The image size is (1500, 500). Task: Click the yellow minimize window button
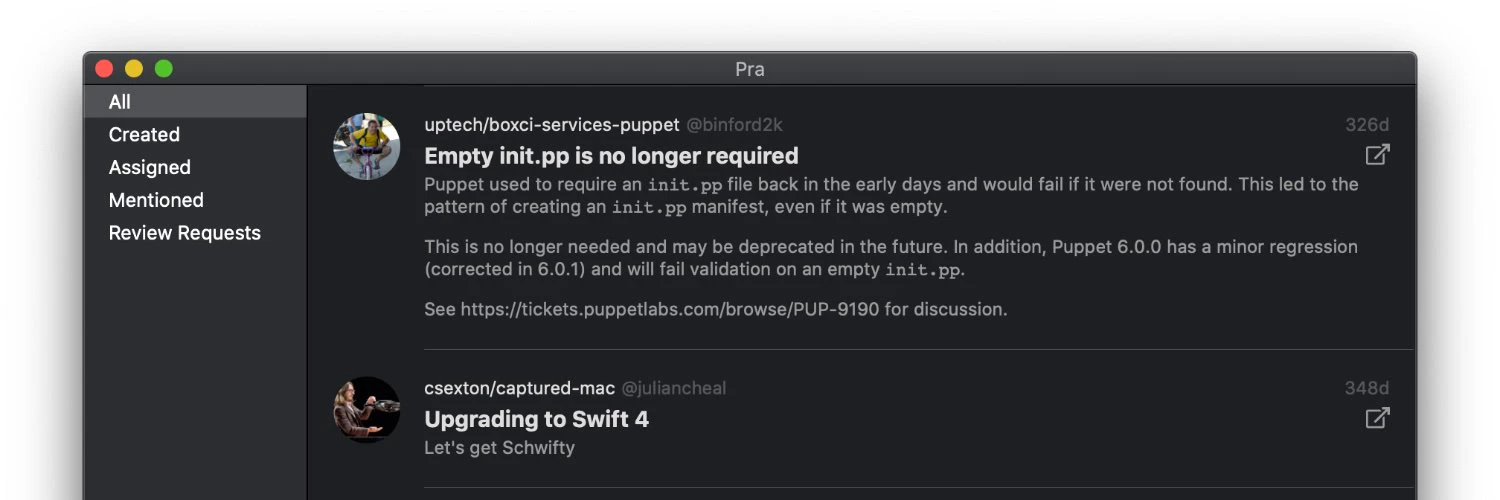[134, 69]
